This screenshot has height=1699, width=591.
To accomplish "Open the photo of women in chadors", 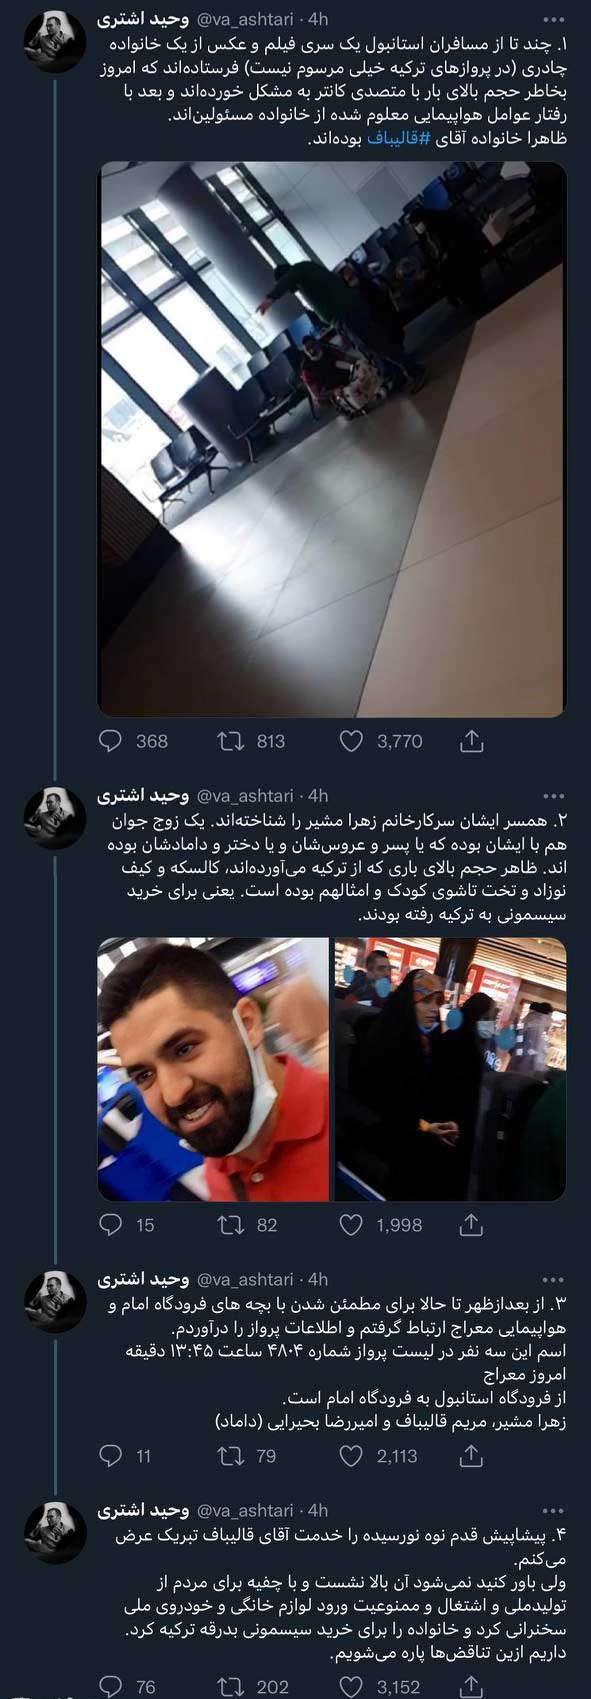I will click(x=451, y=1068).
